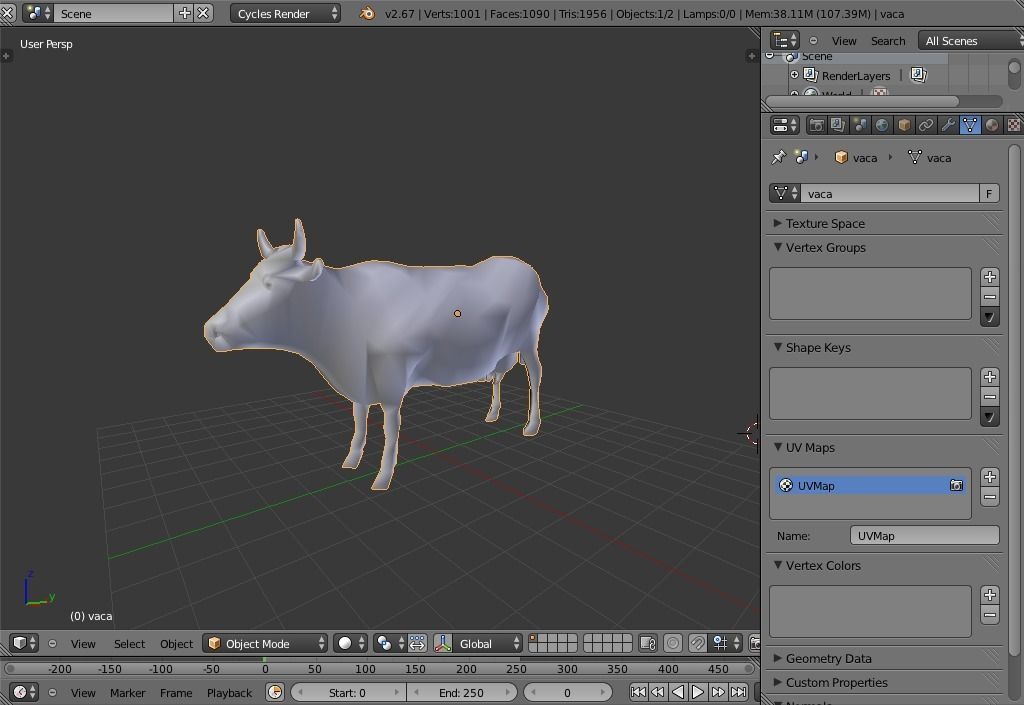Expand the Texture Space panel
The height and width of the screenshot is (705, 1024).
777,223
